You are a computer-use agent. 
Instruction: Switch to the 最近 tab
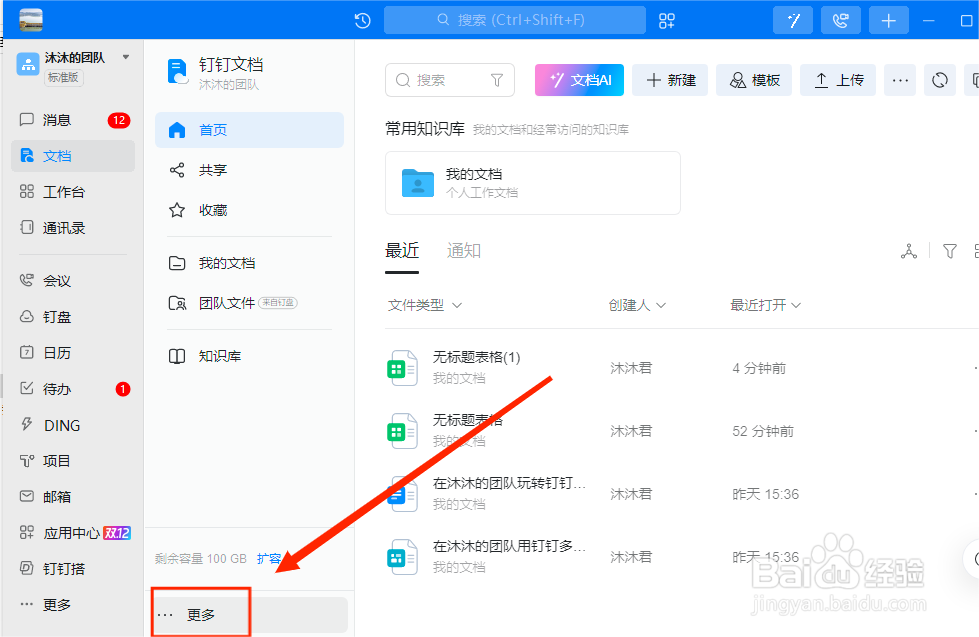pos(401,251)
